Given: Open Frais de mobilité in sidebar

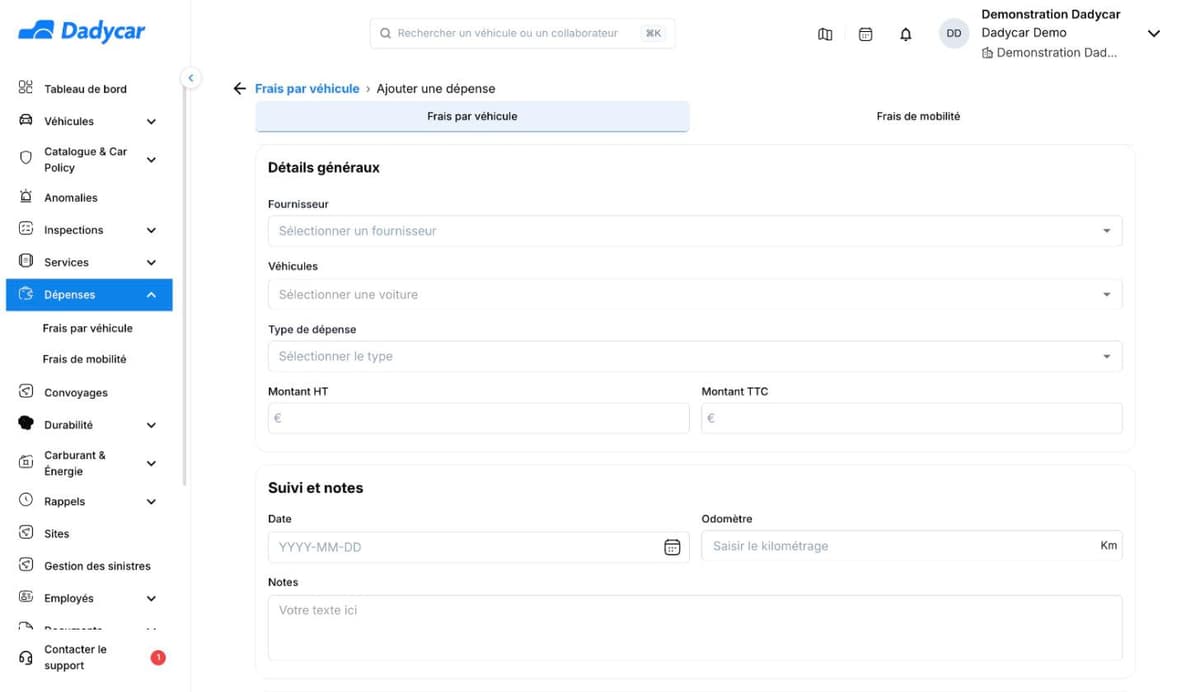Looking at the screenshot, I should coord(84,359).
